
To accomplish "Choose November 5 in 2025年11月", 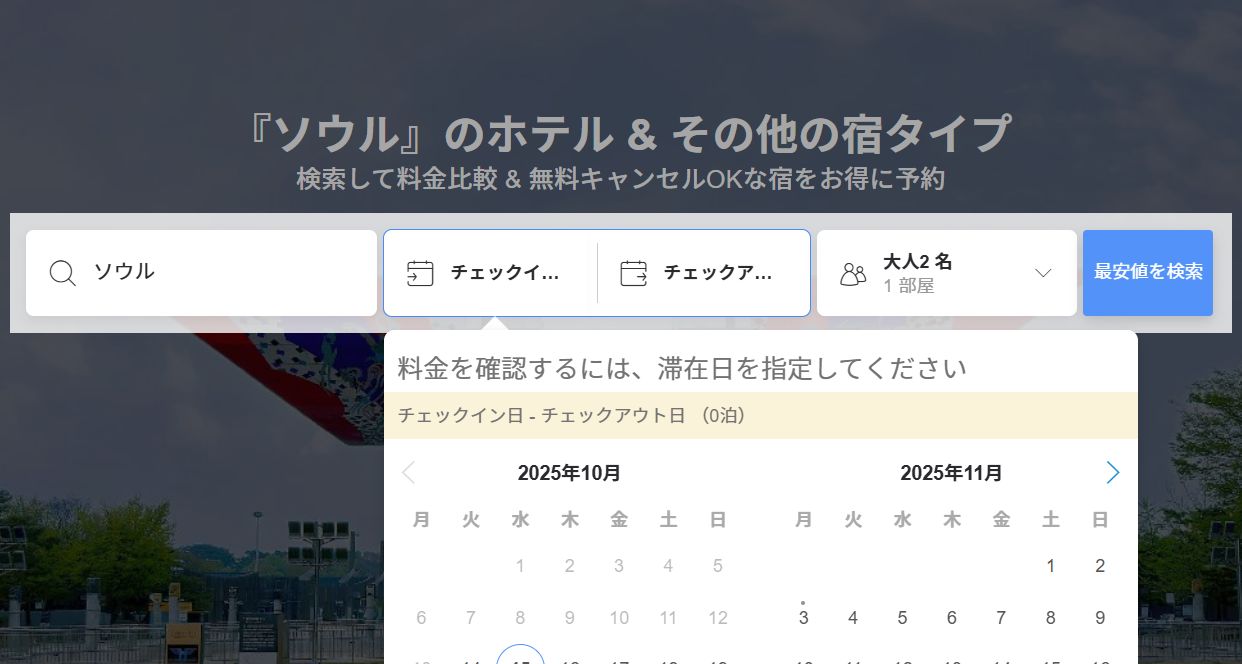I will pos(902,618).
